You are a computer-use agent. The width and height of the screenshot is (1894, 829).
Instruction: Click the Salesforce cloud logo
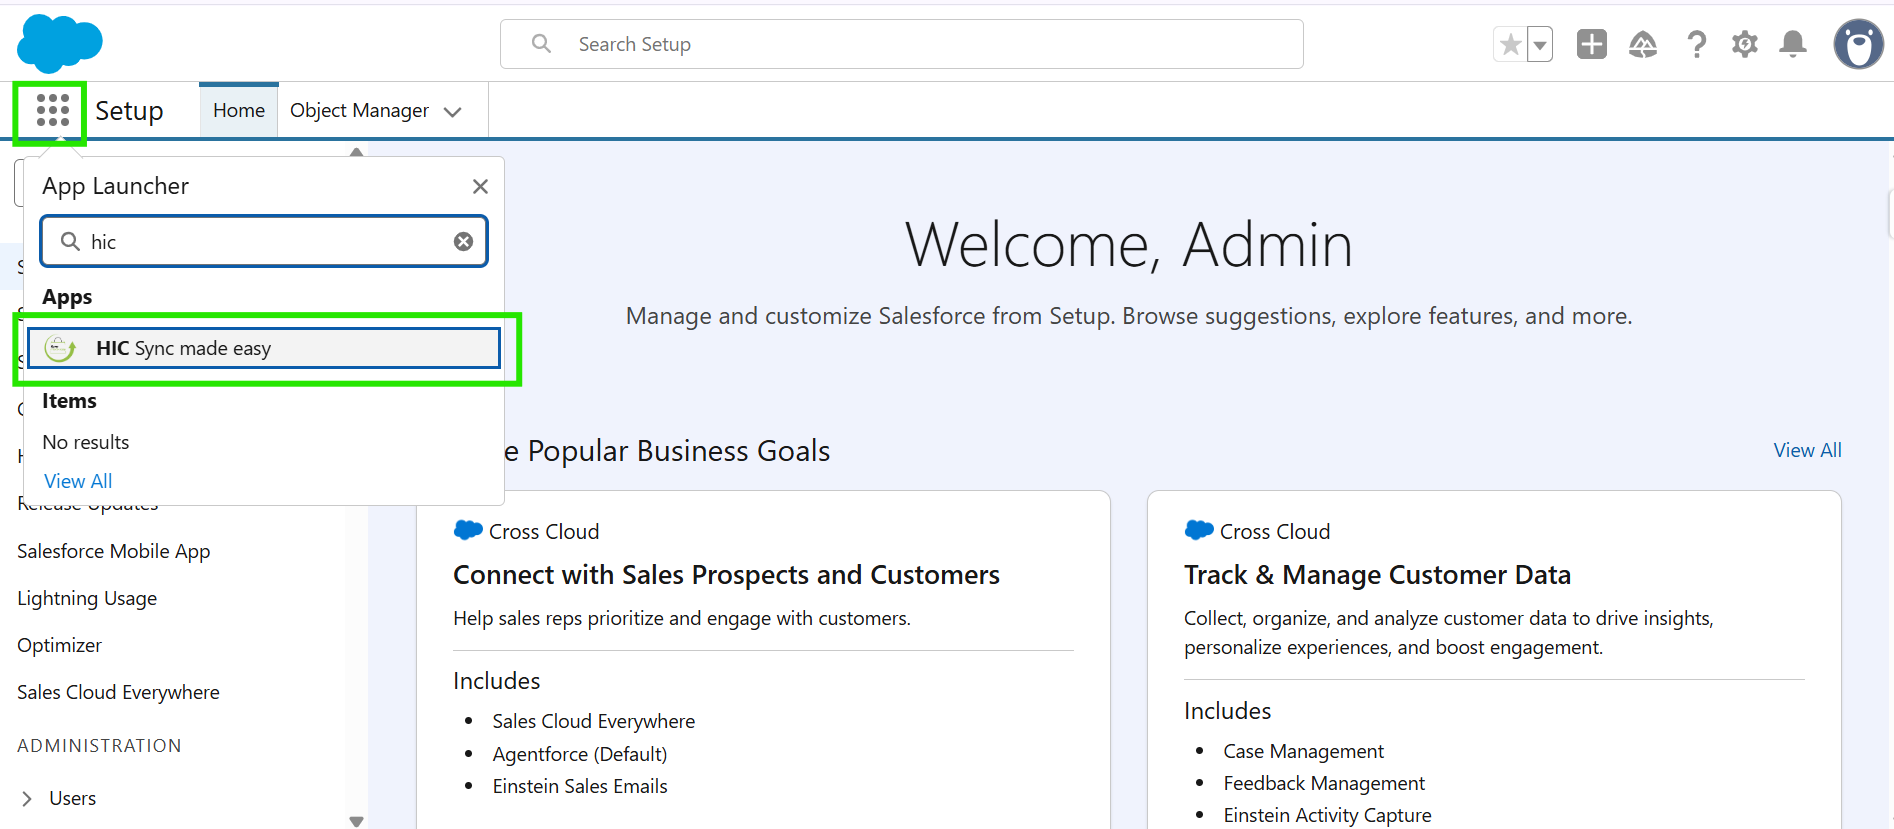(x=60, y=43)
